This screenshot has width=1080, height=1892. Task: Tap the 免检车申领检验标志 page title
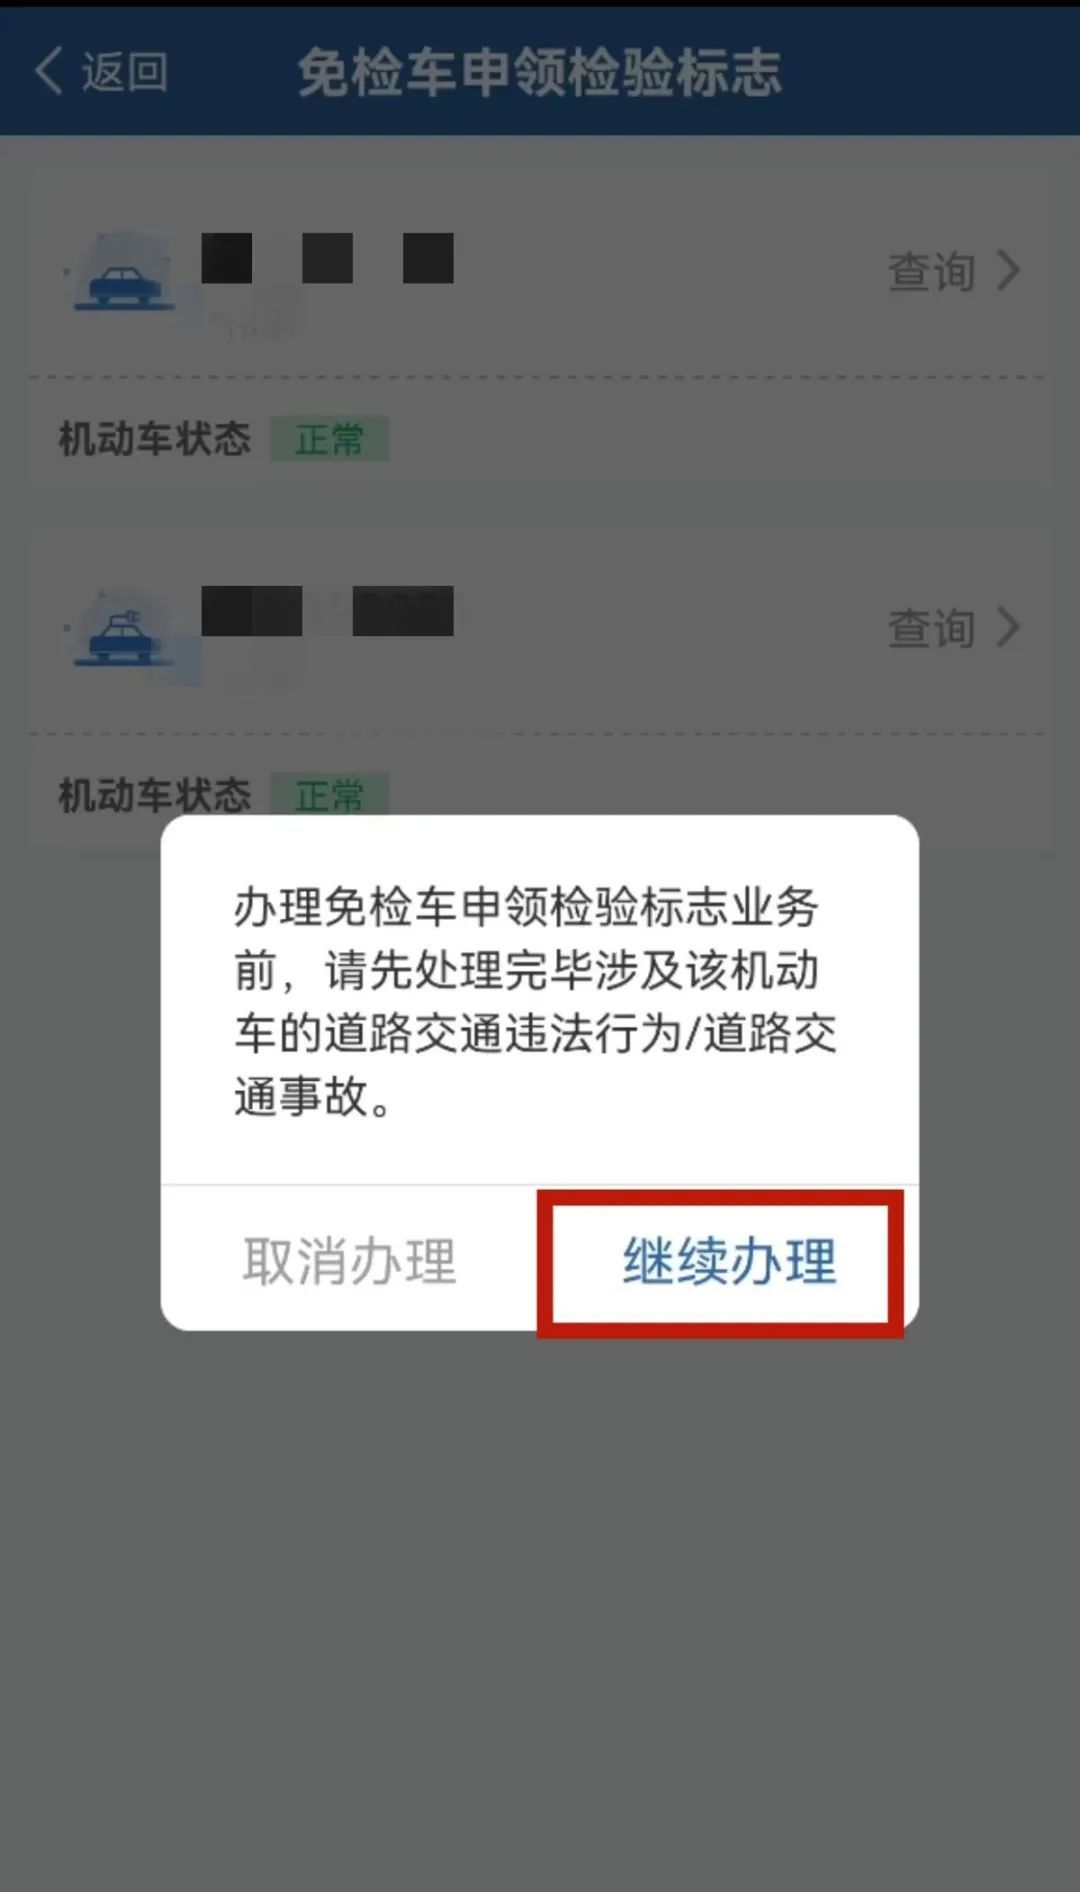539,72
